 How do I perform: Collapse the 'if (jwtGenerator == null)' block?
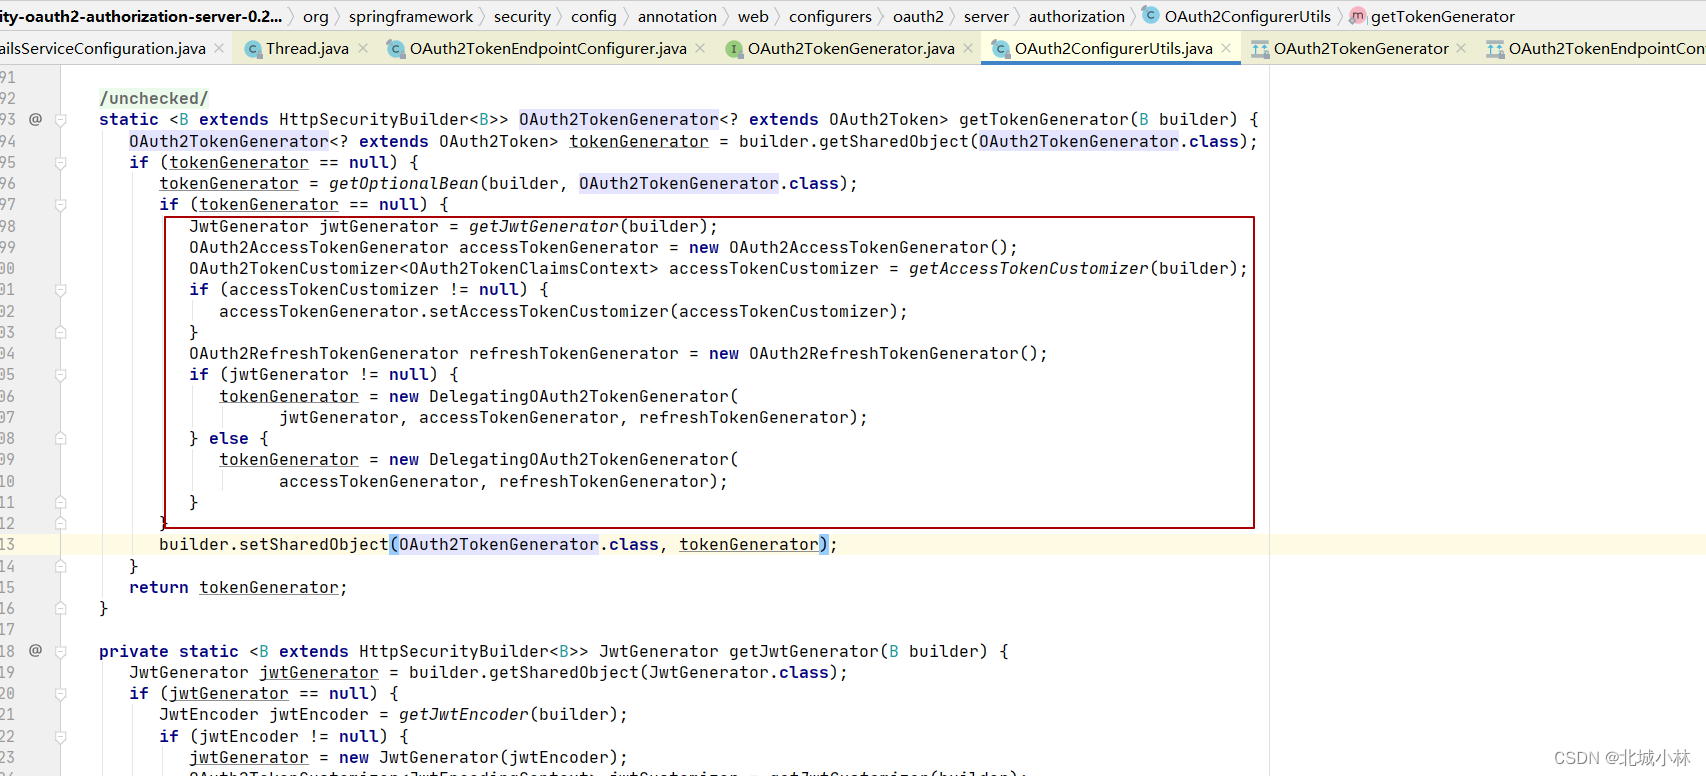point(61,694)
